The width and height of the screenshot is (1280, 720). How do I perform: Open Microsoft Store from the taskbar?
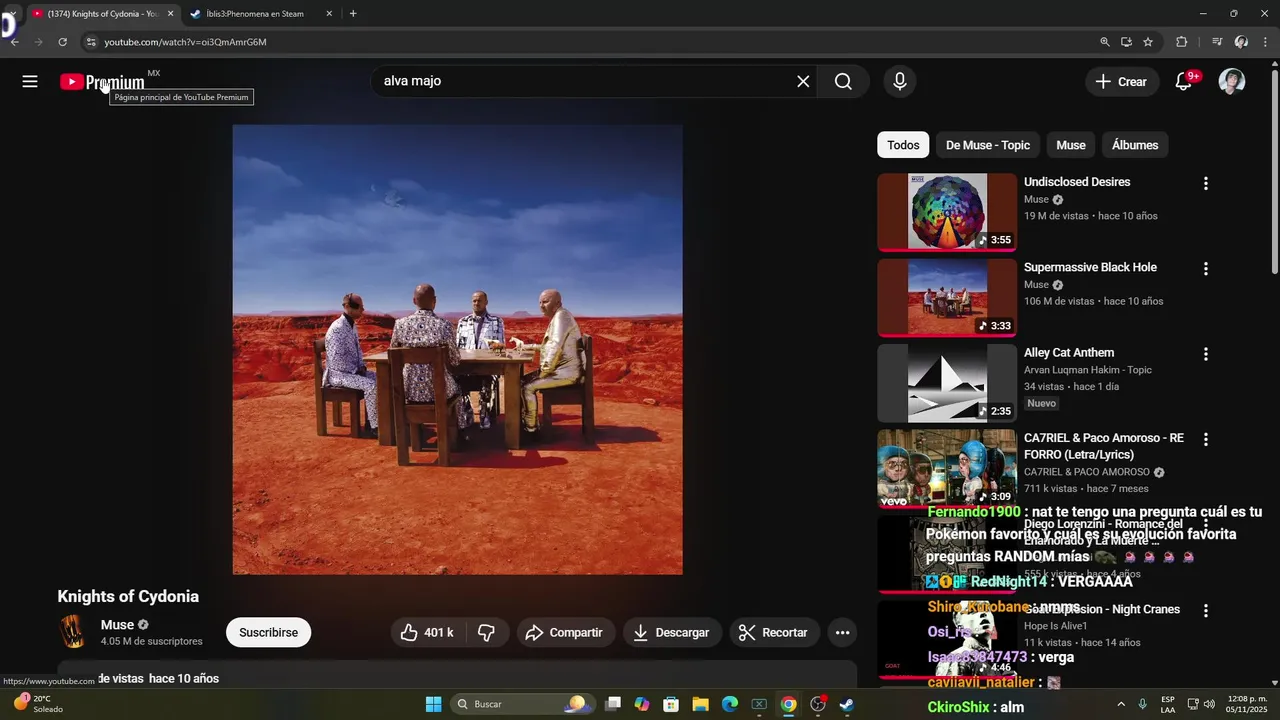pos(671,704)
